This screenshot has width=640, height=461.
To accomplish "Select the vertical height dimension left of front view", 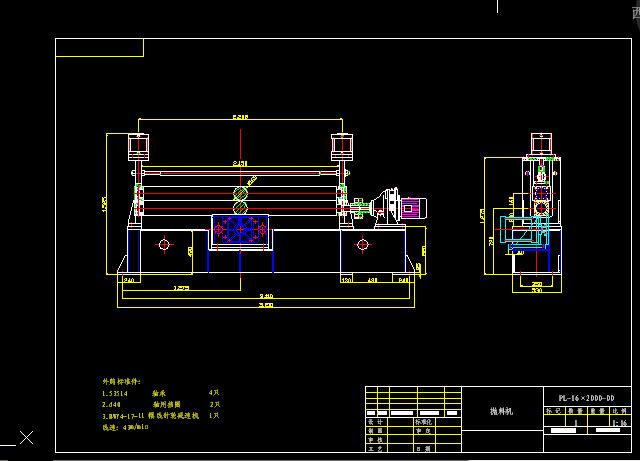I will pos(105,203).
